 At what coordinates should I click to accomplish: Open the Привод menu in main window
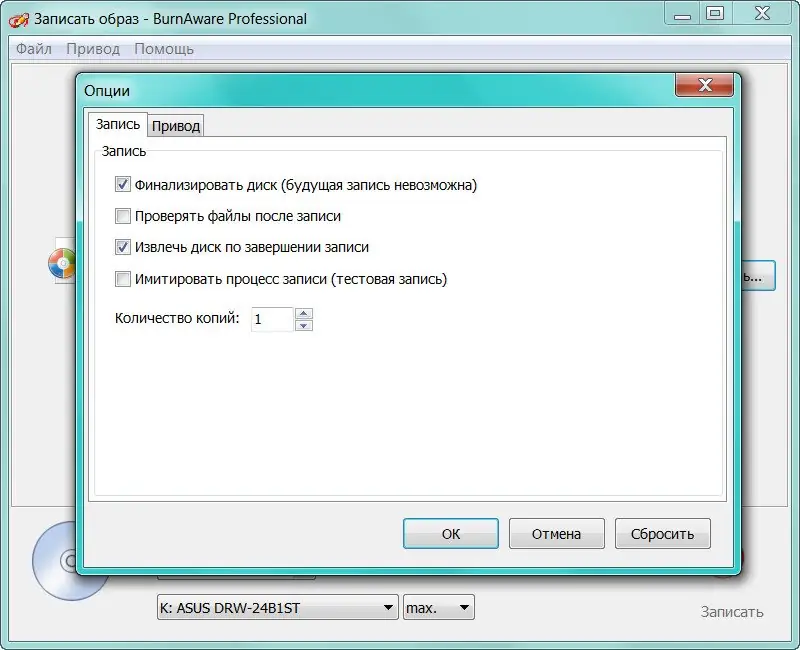point(93,49)
